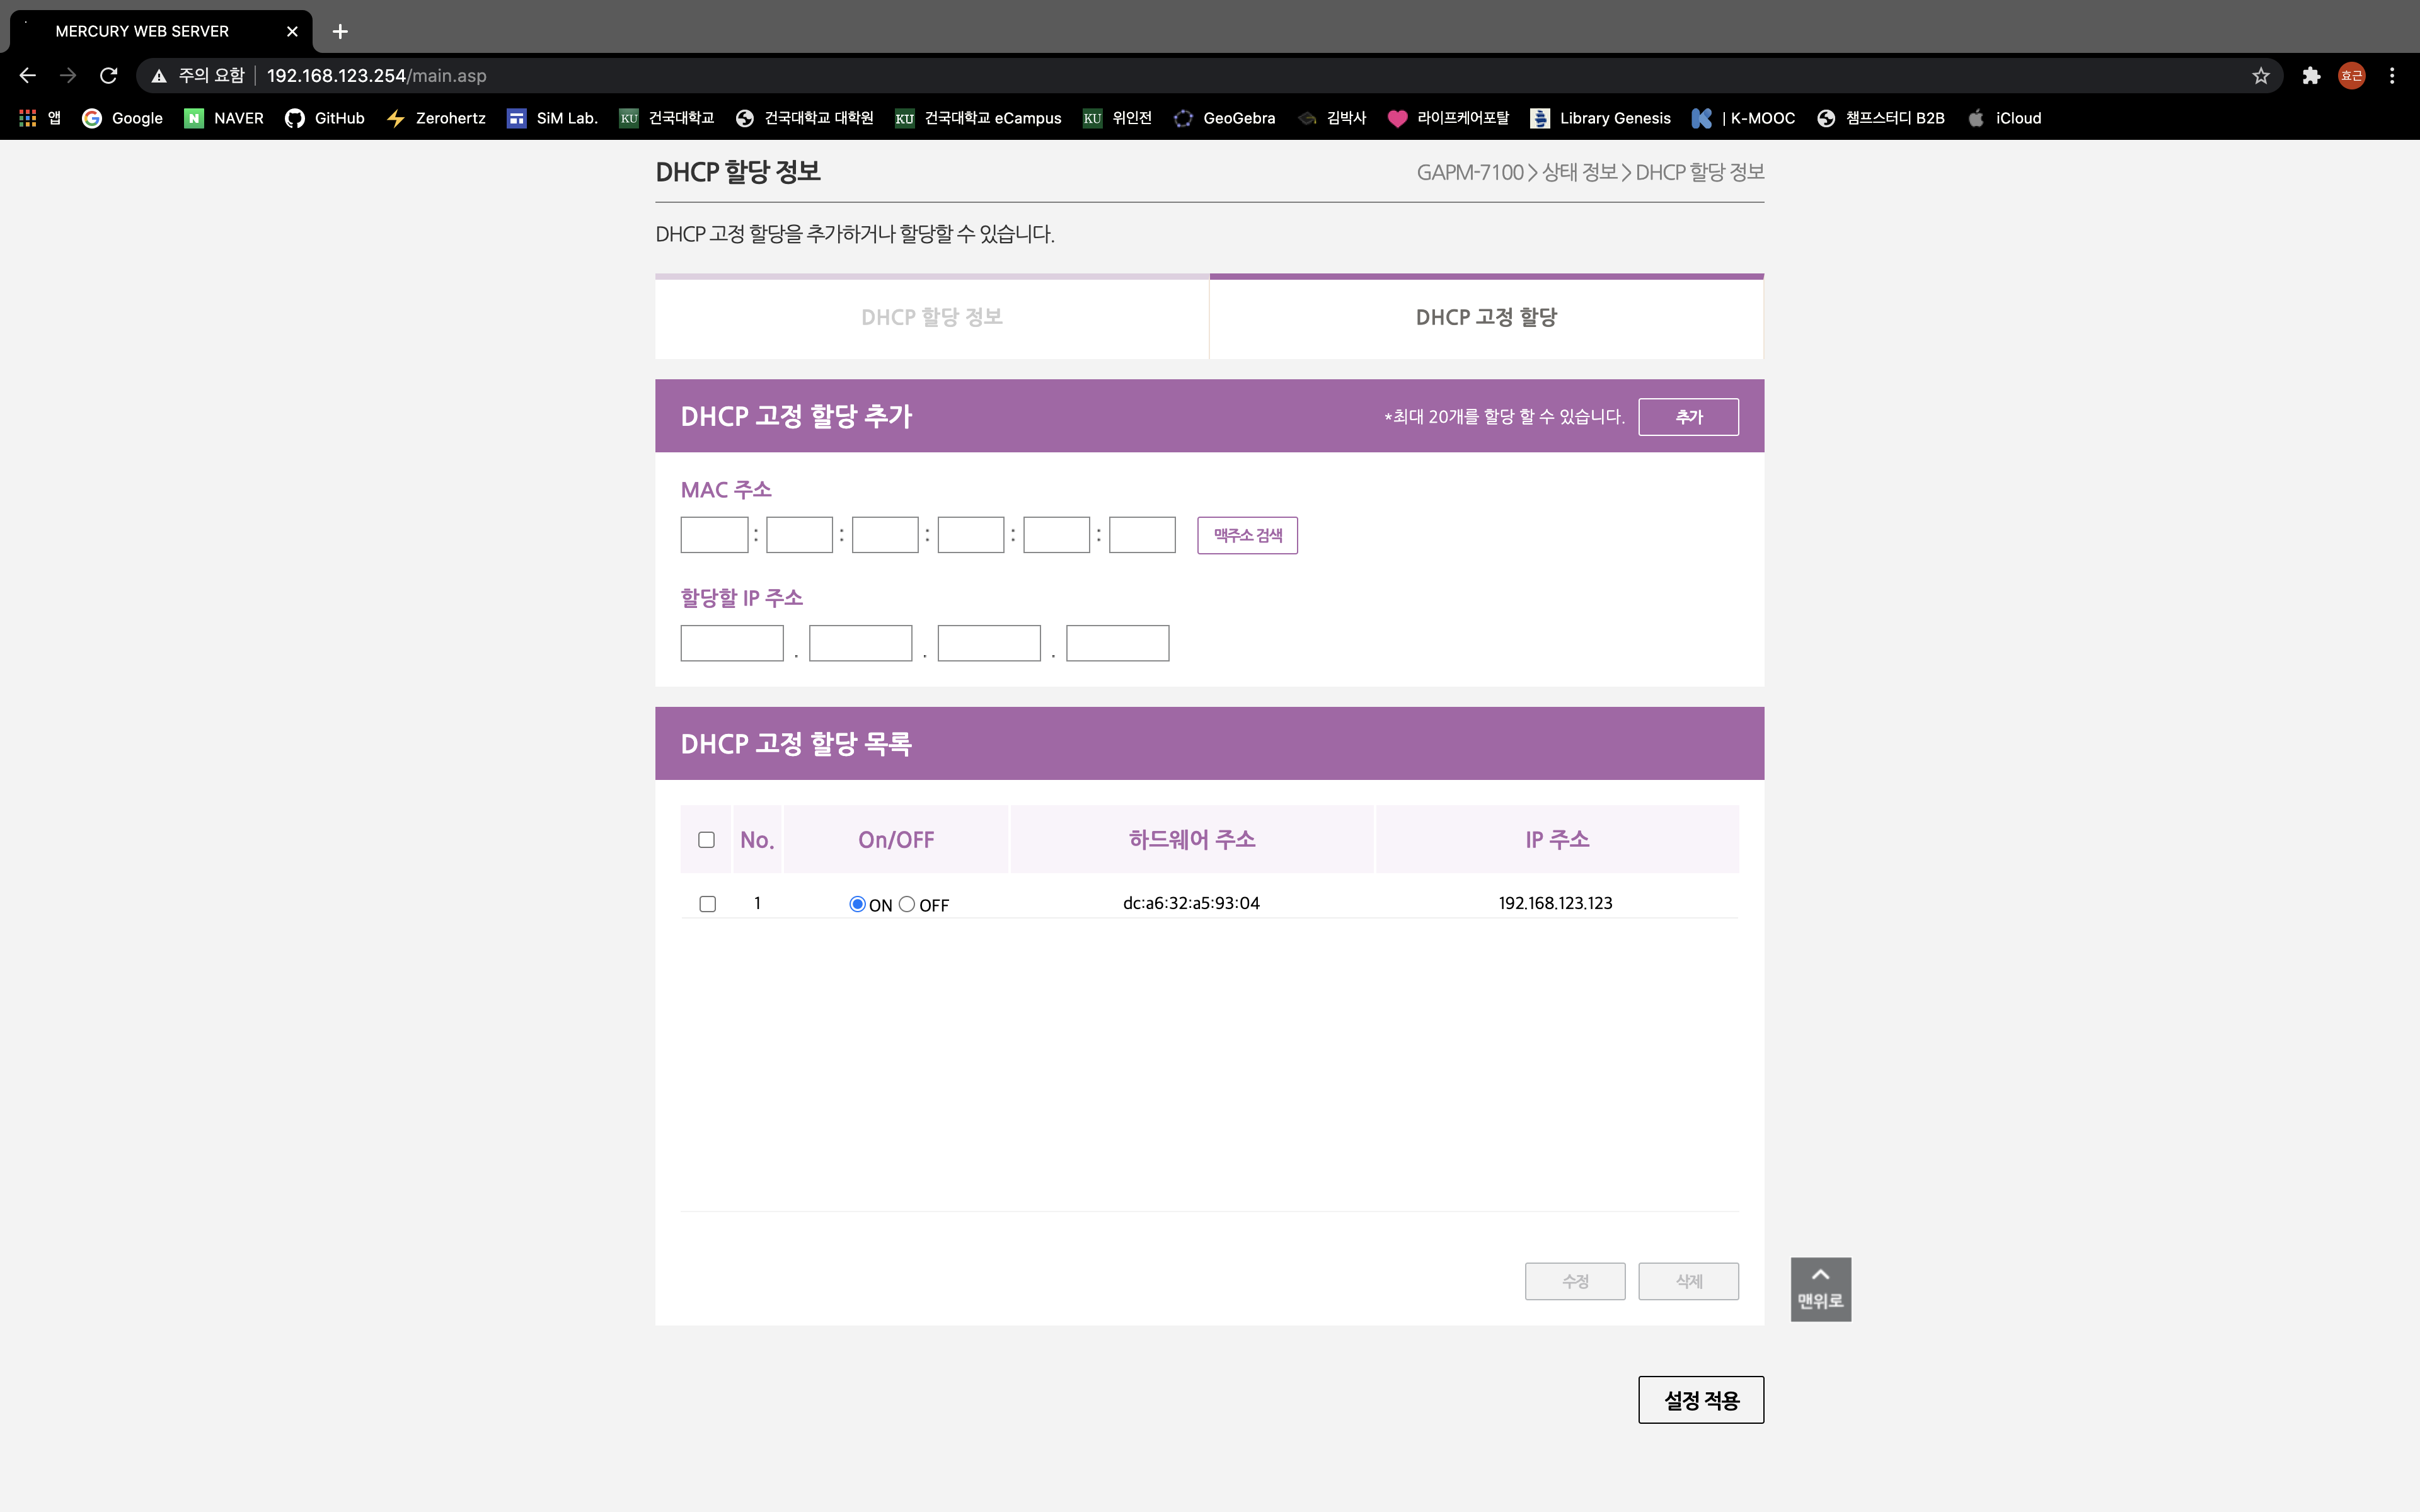Open Chrome's three-dot menu

pyautogui.click(x=2392, y=75)
